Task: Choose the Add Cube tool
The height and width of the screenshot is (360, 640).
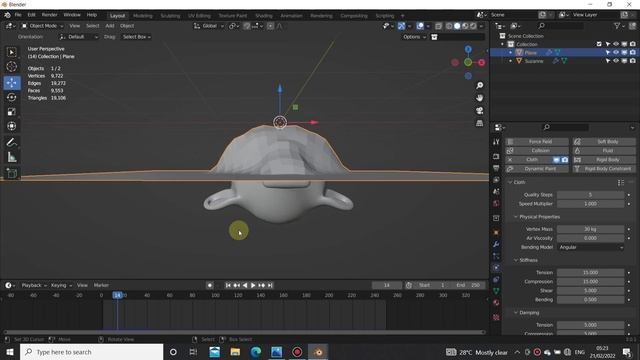Action: [x=11, y=173]
